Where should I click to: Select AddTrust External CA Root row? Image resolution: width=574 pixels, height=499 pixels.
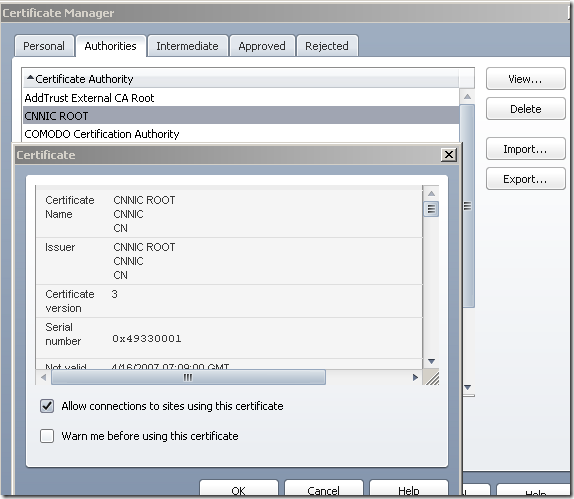241,98
